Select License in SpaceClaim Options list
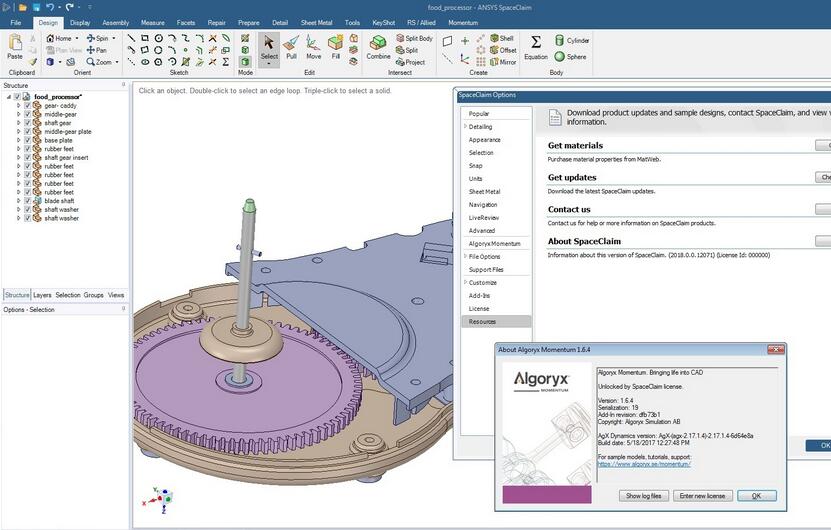The width and height of the screenshot is (831, 530). click(x=479, y=308)
